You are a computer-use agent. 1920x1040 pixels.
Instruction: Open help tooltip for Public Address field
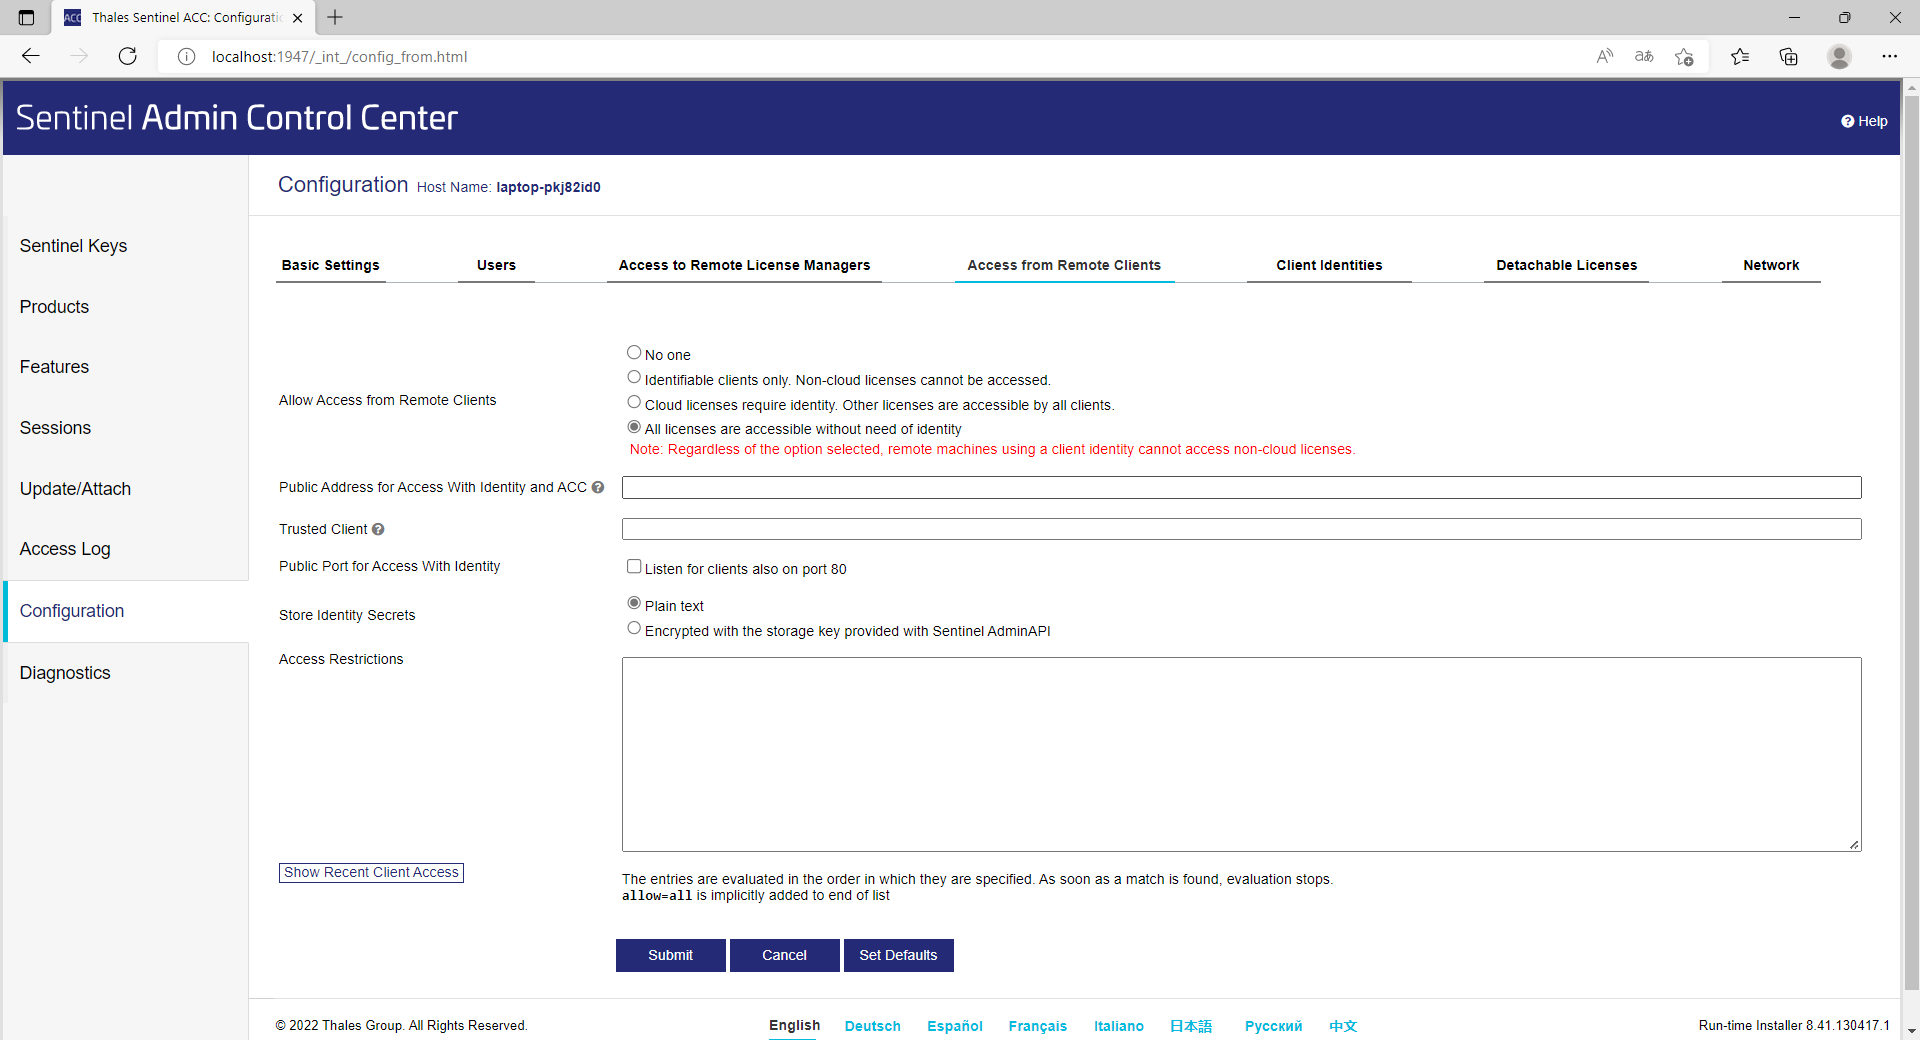point(598,487)
